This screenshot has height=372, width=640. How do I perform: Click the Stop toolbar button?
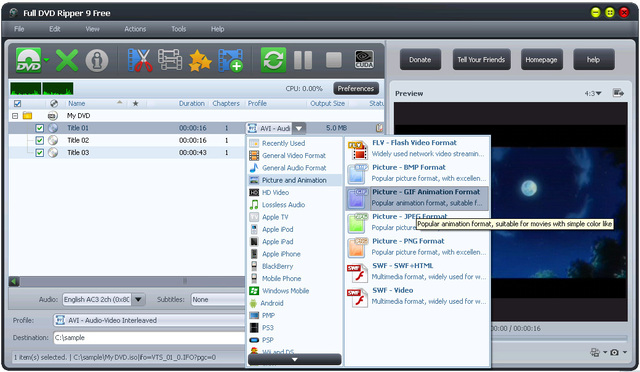(x=334, y=60)
